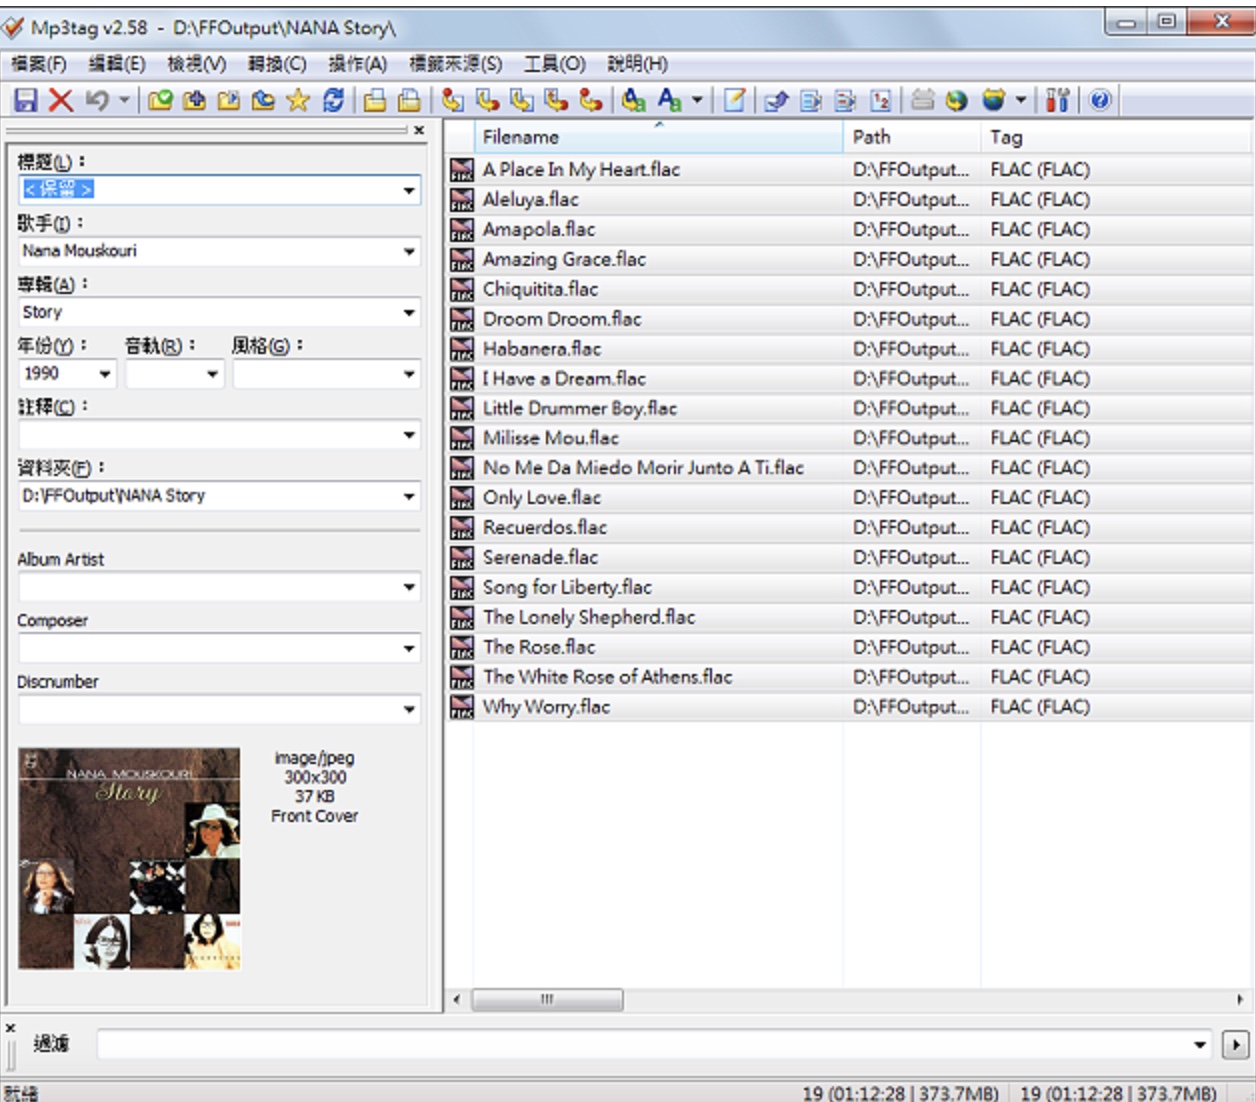This screenshot has height=1102, width=1256.
Task: Sort files by the Tag column header
Action: tap(1117, 137)
